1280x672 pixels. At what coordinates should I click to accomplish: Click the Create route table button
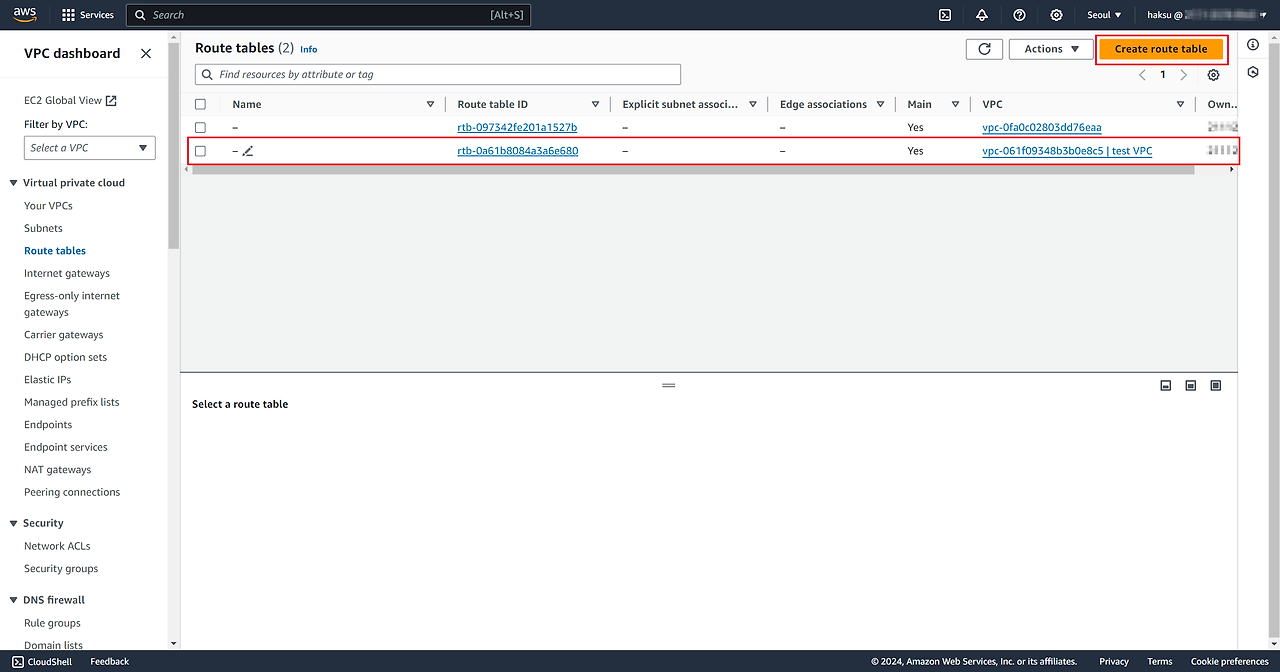(1160, 49)
